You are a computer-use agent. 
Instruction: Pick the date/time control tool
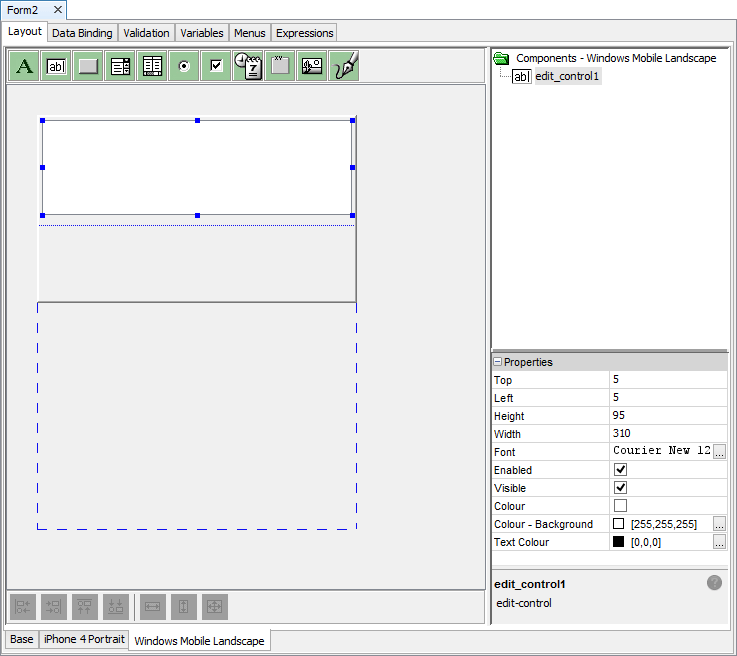click(248, 67)
